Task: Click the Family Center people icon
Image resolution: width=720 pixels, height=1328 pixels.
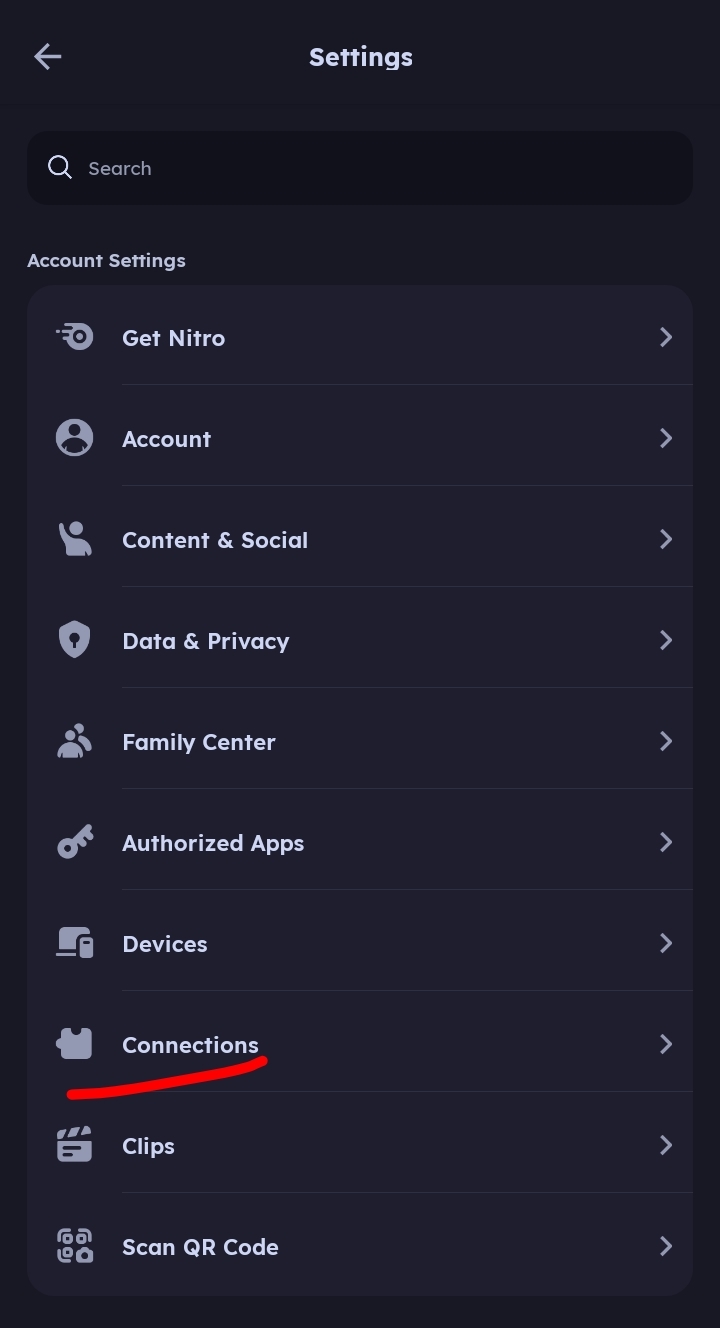Action: pos(75,741)
